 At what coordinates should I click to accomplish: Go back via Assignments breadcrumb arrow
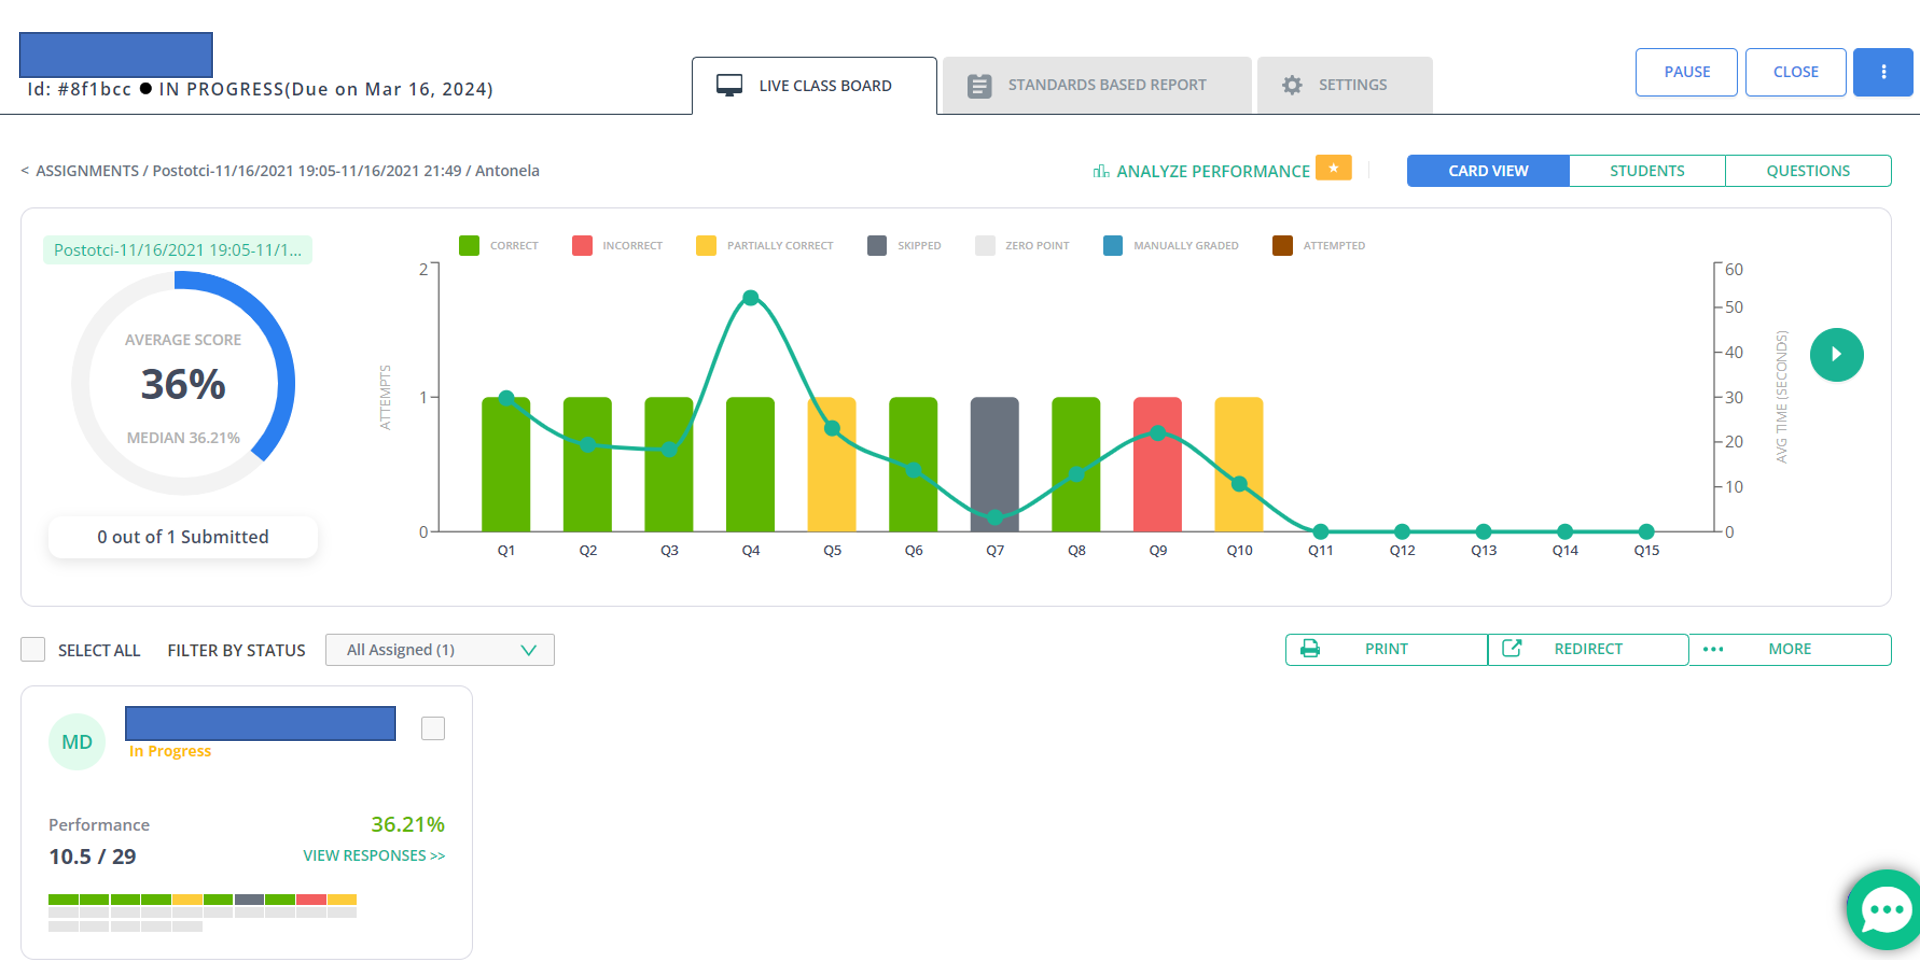point(25,171)
